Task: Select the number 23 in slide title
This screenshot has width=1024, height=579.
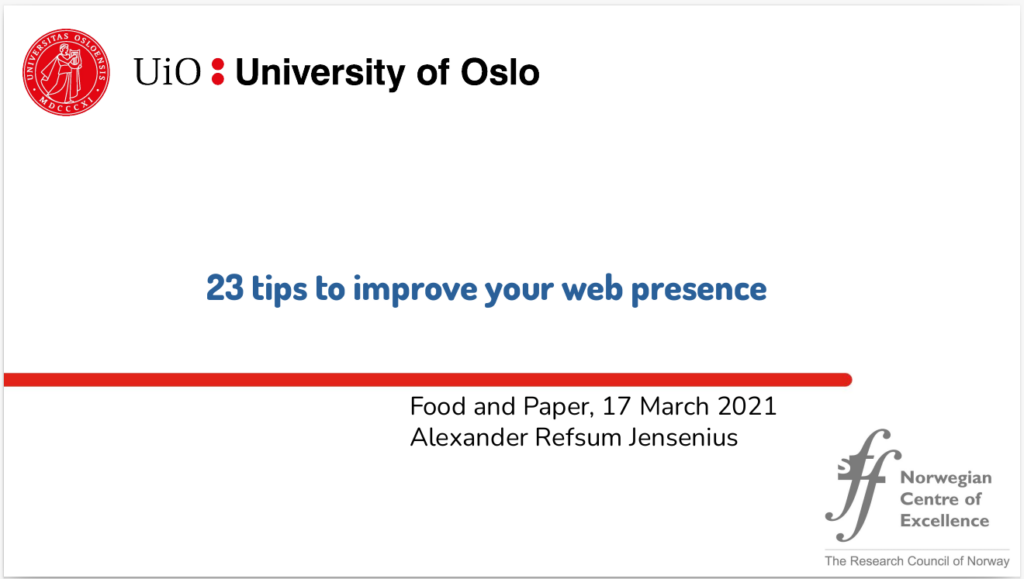Action: point(225,288)
